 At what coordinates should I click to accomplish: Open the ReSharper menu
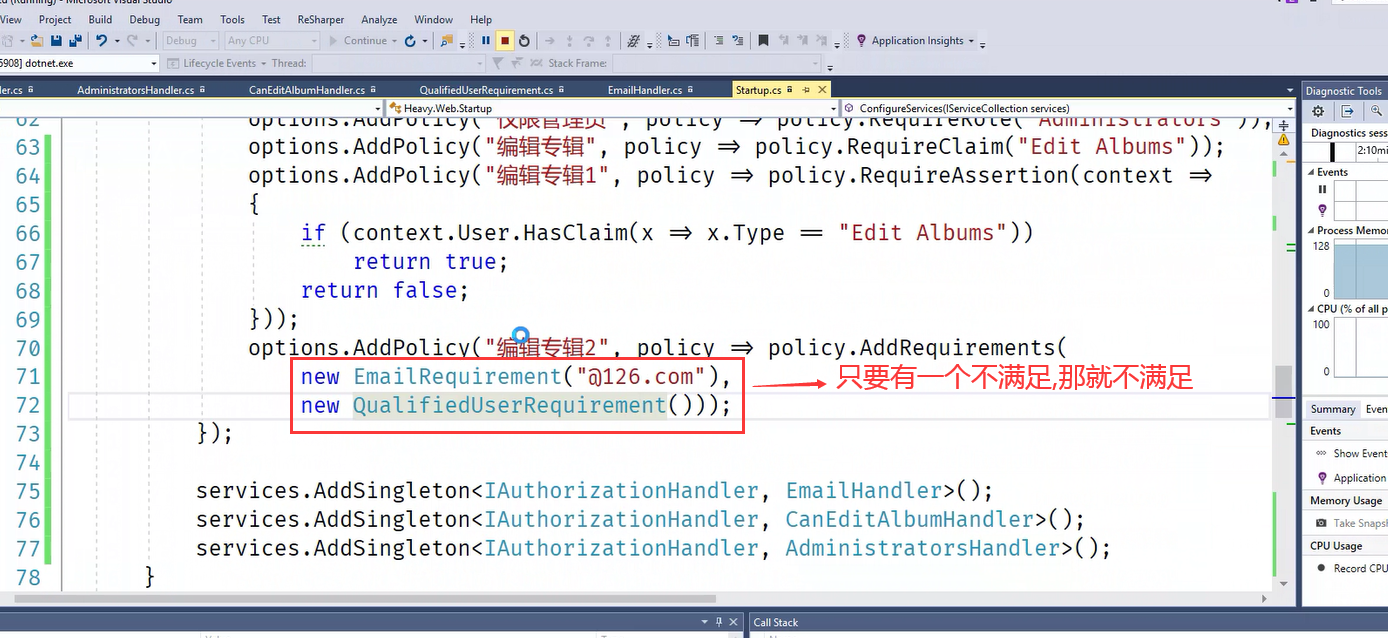319,19
